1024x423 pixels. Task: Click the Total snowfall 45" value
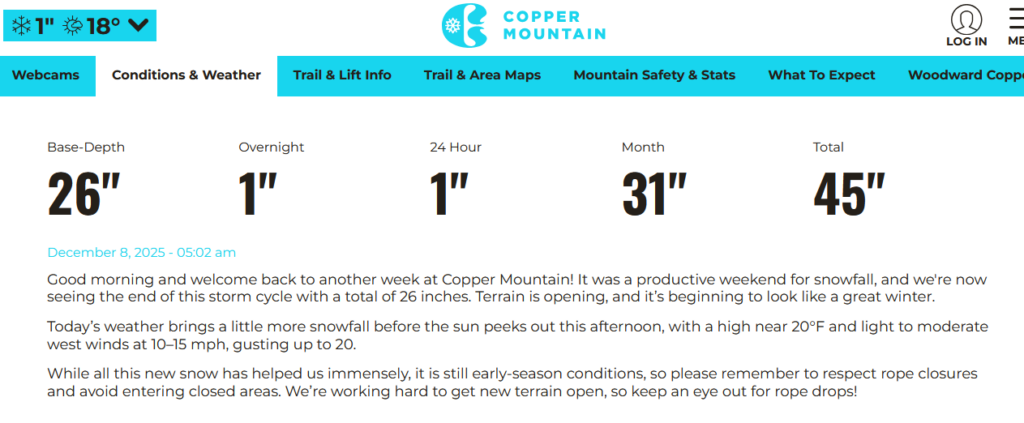[849, 195]
